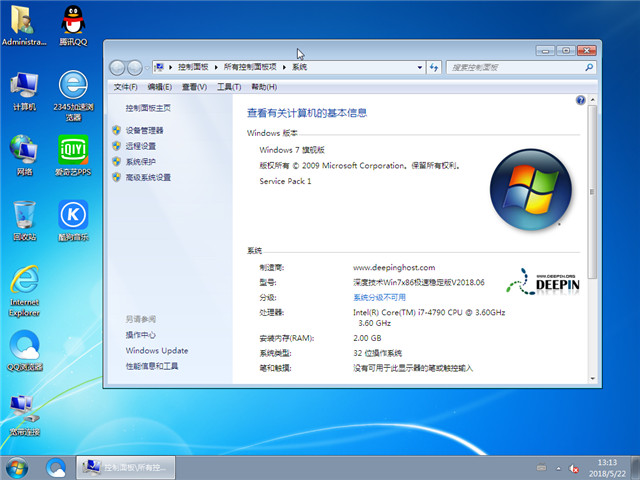Expand arrow after 控制面板 in breadcrumb

216,67
